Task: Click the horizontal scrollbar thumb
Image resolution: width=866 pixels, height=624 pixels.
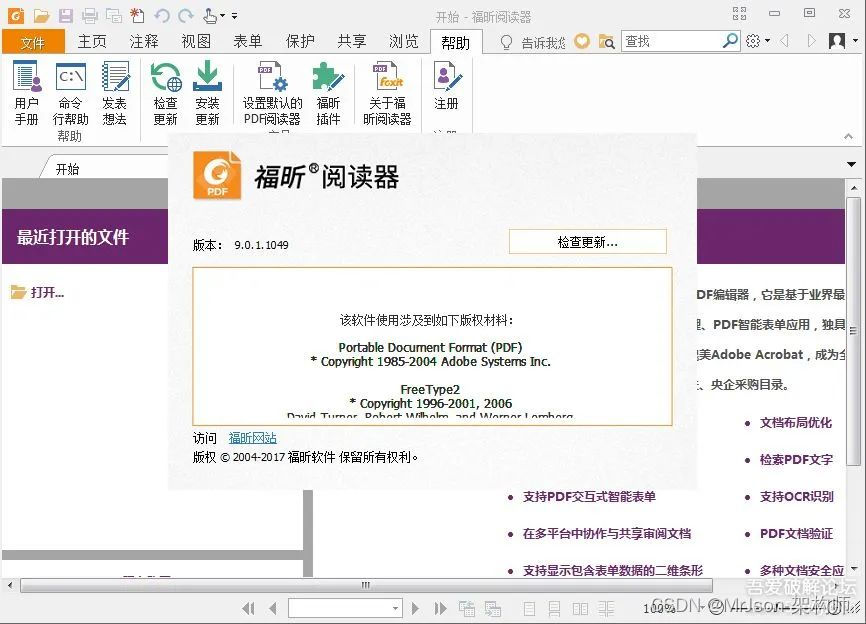Action: pos(366,585)
